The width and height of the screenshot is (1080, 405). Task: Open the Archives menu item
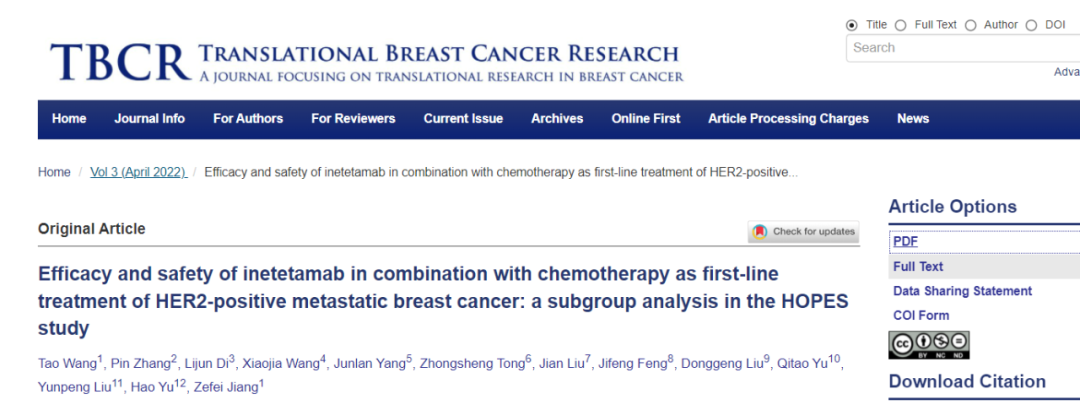(557, 118)
